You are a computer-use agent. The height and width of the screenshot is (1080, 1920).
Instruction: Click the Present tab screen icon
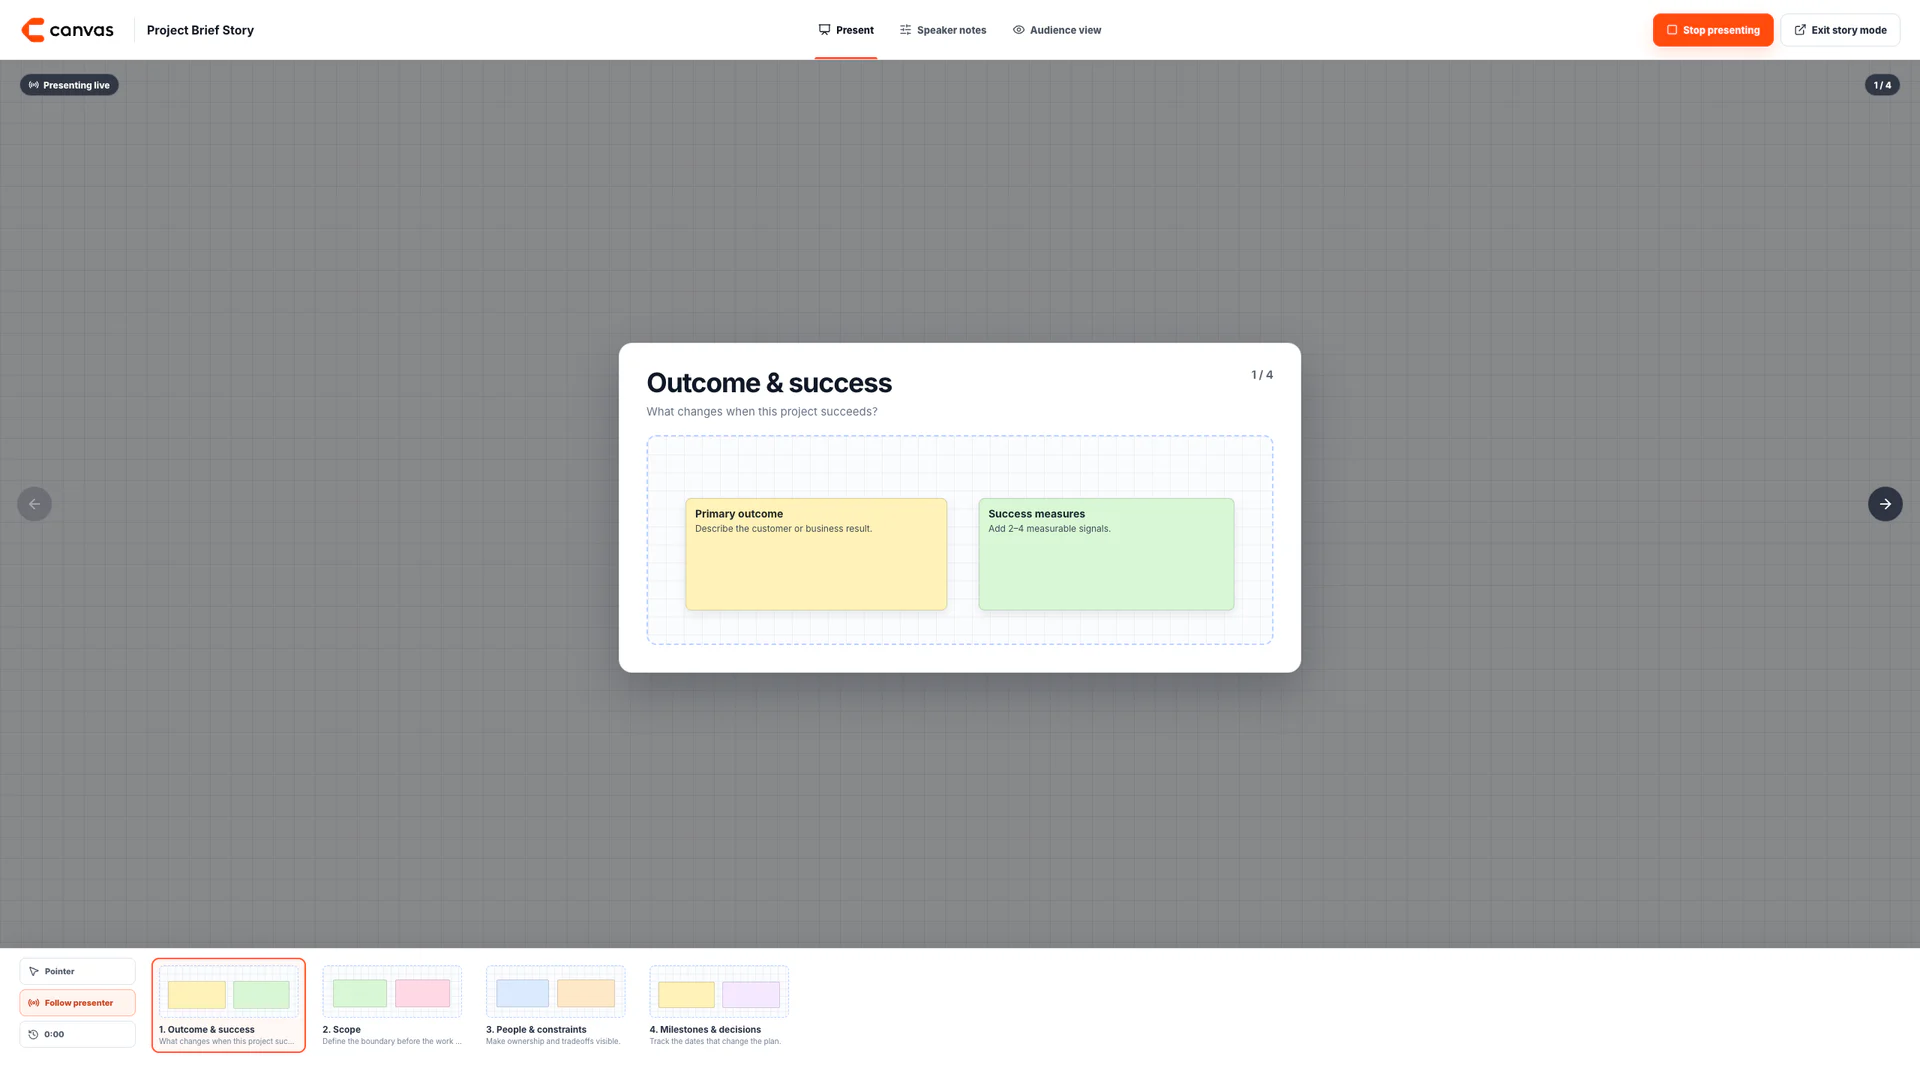coord(824,30)
